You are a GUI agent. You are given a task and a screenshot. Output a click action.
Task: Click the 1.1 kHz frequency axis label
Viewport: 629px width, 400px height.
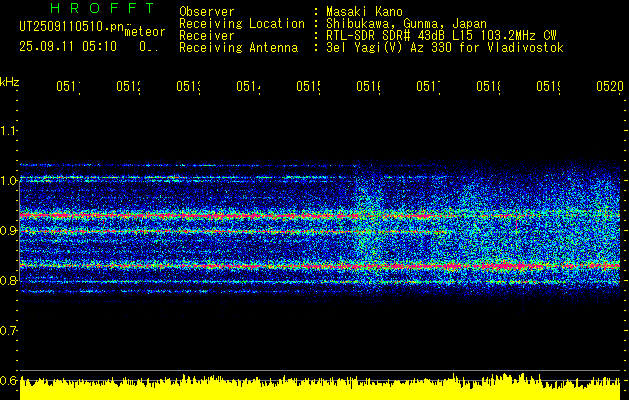(x=8, y=130)
